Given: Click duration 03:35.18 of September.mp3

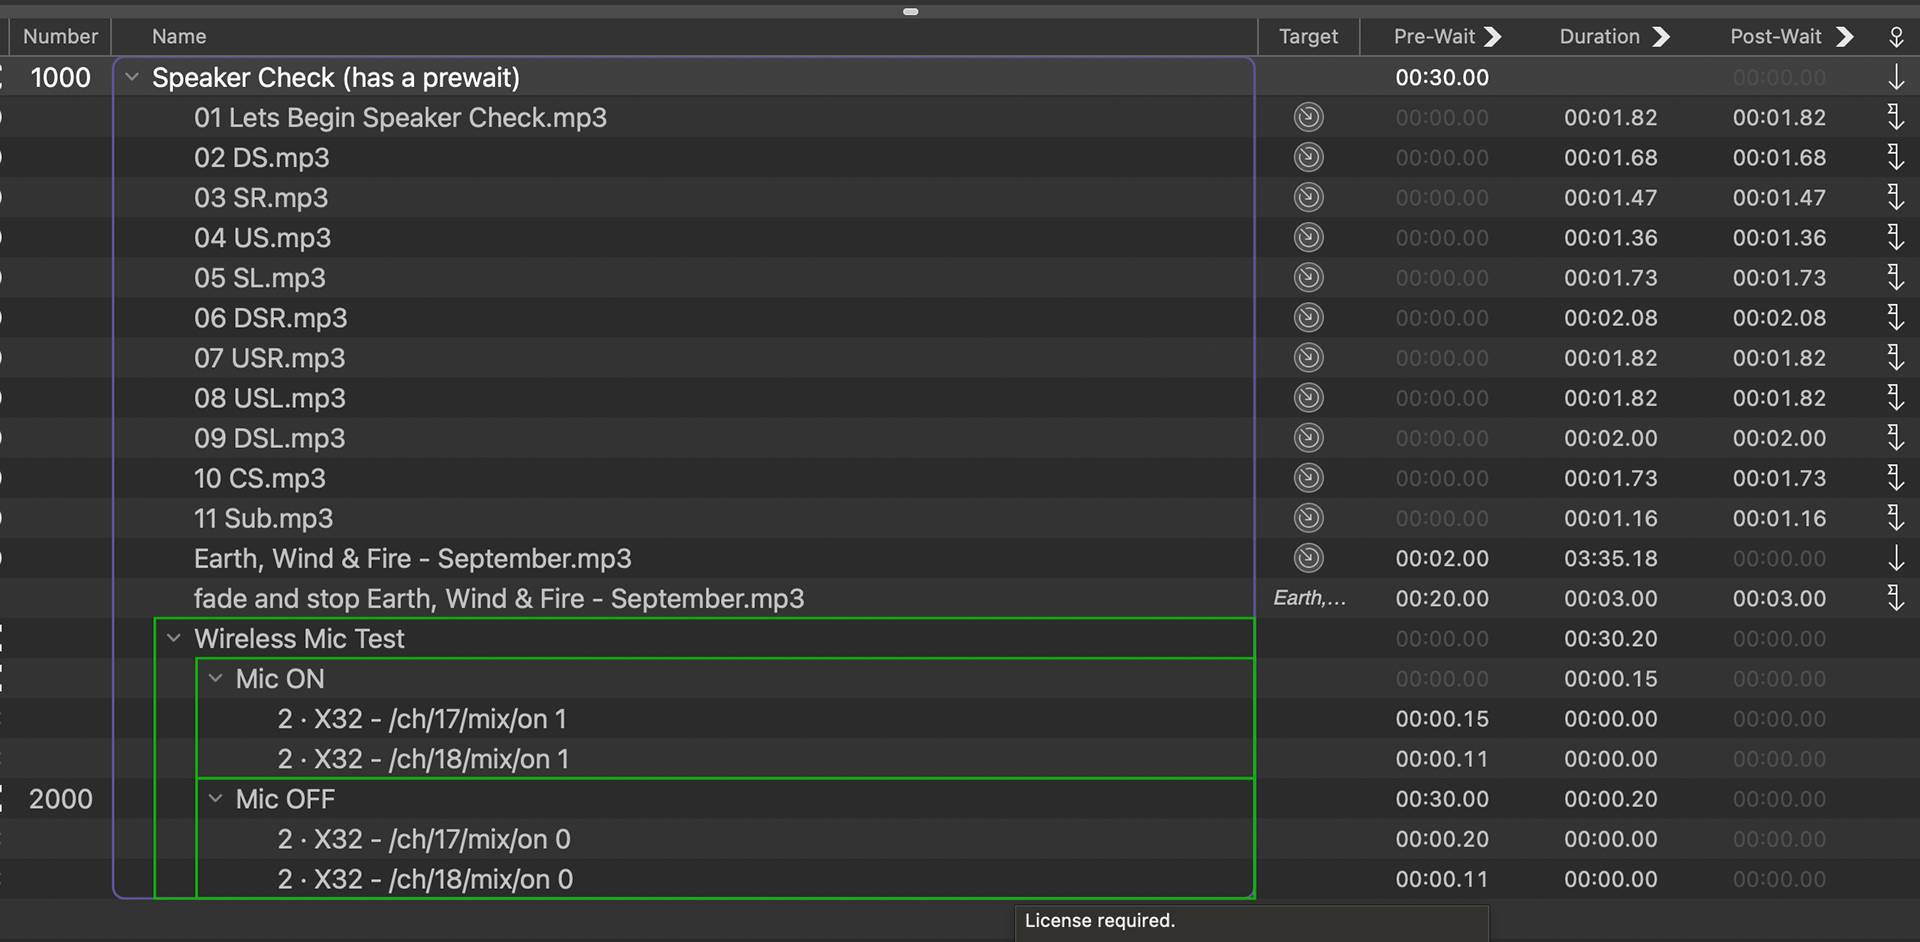Looking at the screenshot, I should tap(1610, 558).
